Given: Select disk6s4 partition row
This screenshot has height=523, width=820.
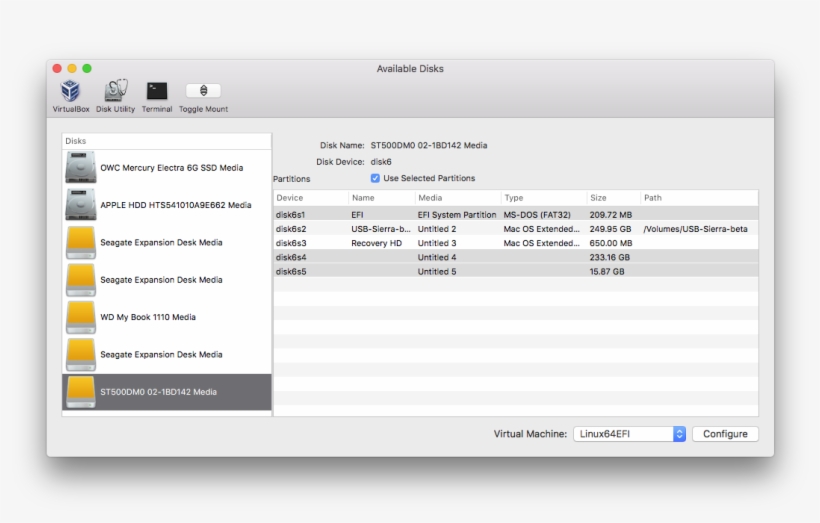Looking at the screenshot, I should tap(516, 257).
